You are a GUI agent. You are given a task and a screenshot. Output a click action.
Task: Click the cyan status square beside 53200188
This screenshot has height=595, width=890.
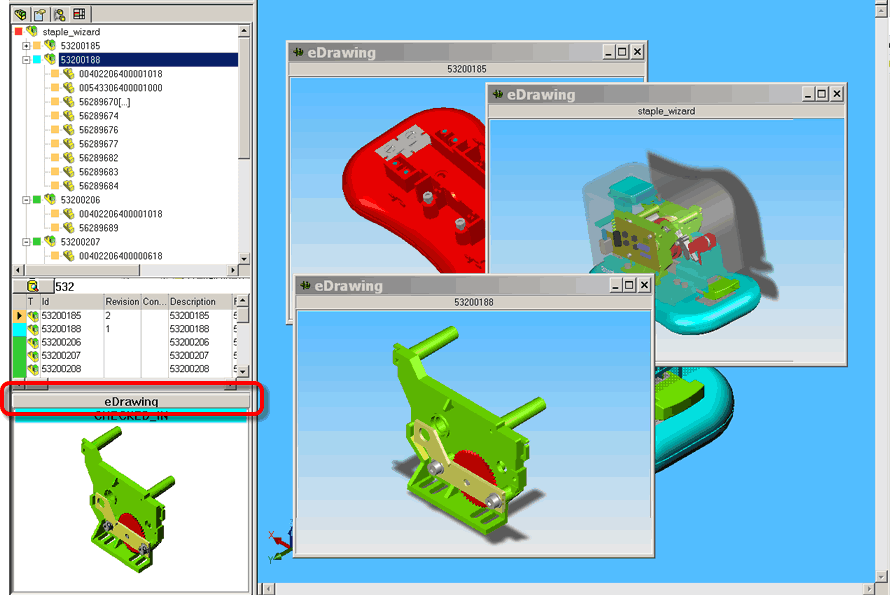tap(37, 60)
